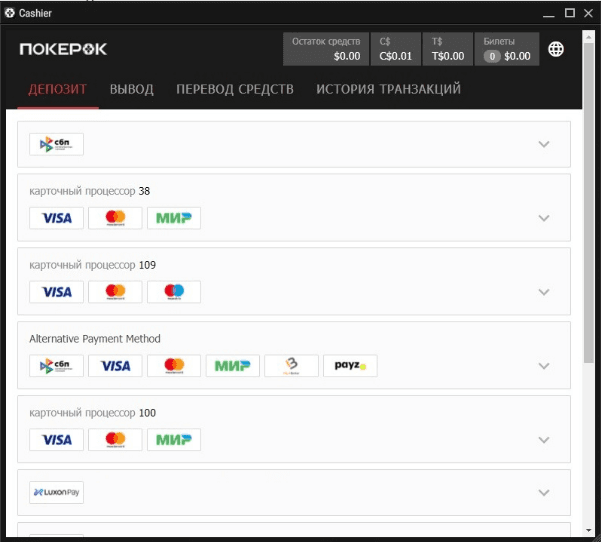Image resolution: width=602 pixels, height=543 pixels.
Task: Open the ДЕПОЗИТ tab
Action: pyautogui.click(x=58, y=89)
